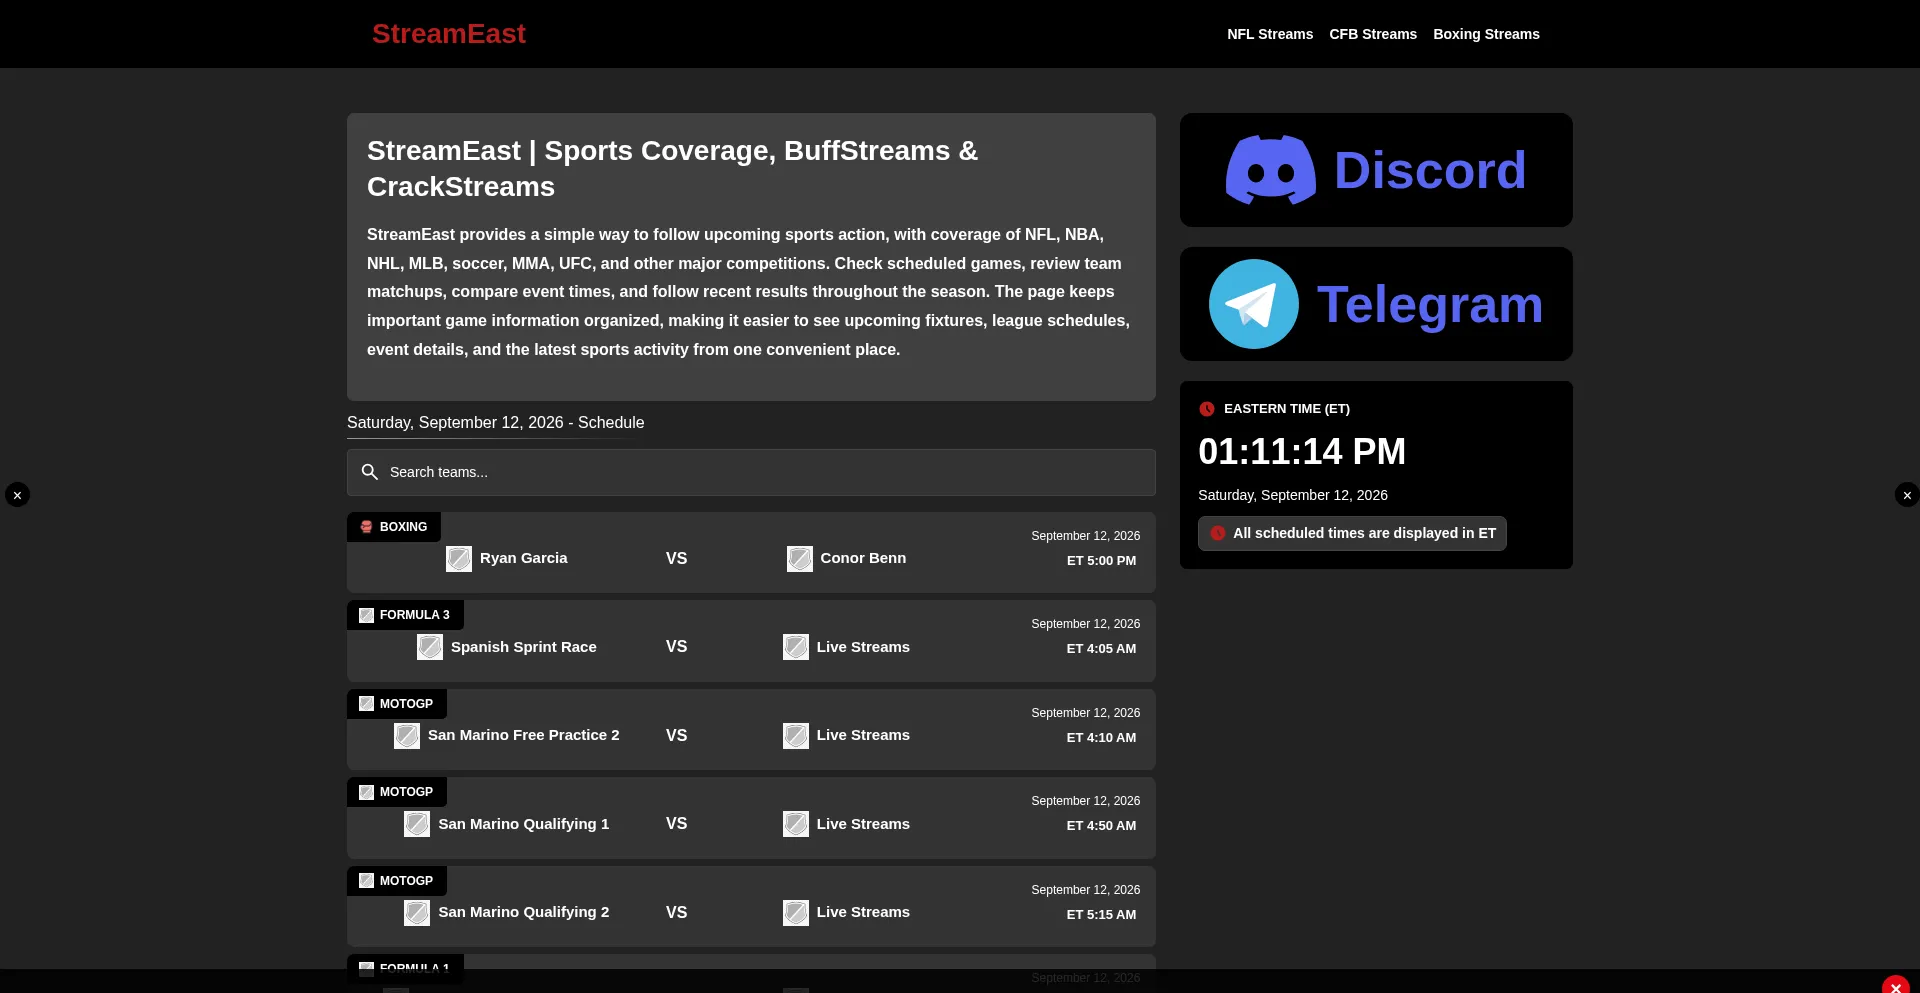Image resolution: width=1920 pixels, height=993 pixels.
Task: Click the Telegram paper plane icon
Action: tap(1254, 304)
